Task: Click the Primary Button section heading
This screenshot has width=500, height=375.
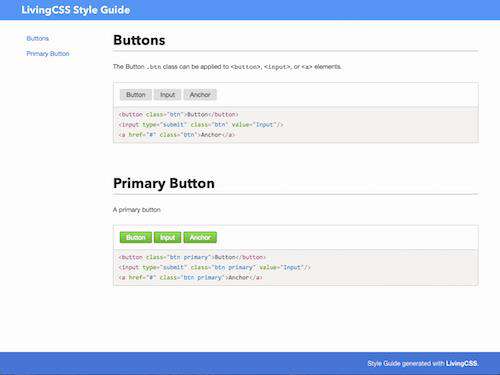Action: (164, 183)
